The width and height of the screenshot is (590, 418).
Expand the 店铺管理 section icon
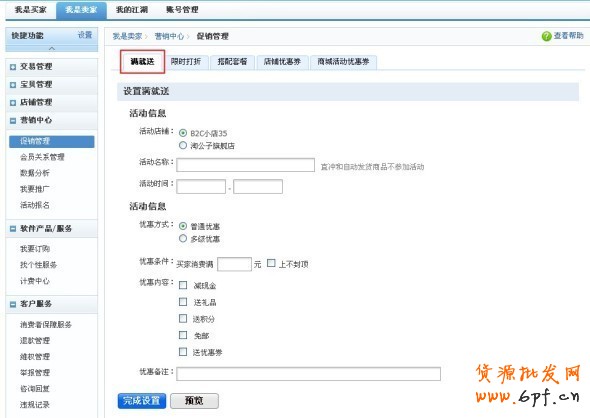(13, 103)
